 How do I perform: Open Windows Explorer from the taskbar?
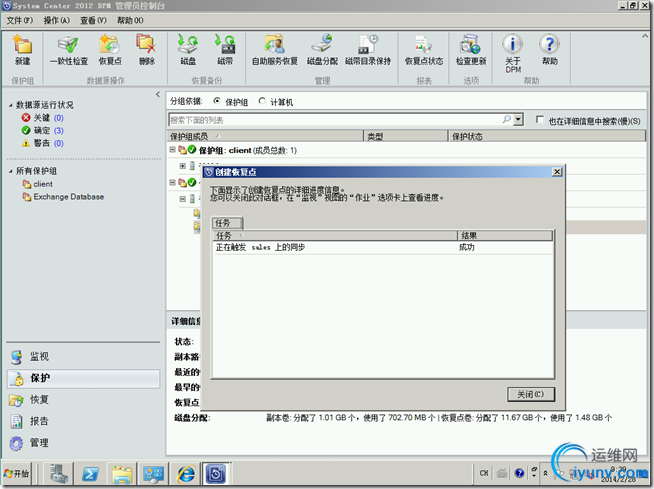pos(122,474)
